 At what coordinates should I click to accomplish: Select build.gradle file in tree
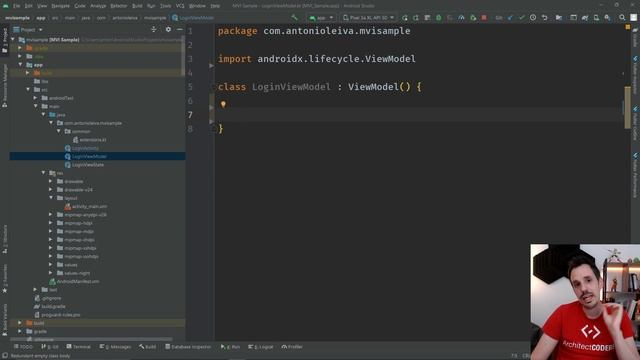50,307
